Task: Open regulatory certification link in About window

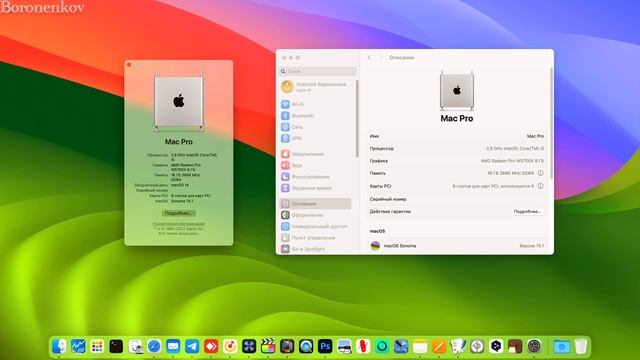Action: pyautogui.click(x=179, y=224)
